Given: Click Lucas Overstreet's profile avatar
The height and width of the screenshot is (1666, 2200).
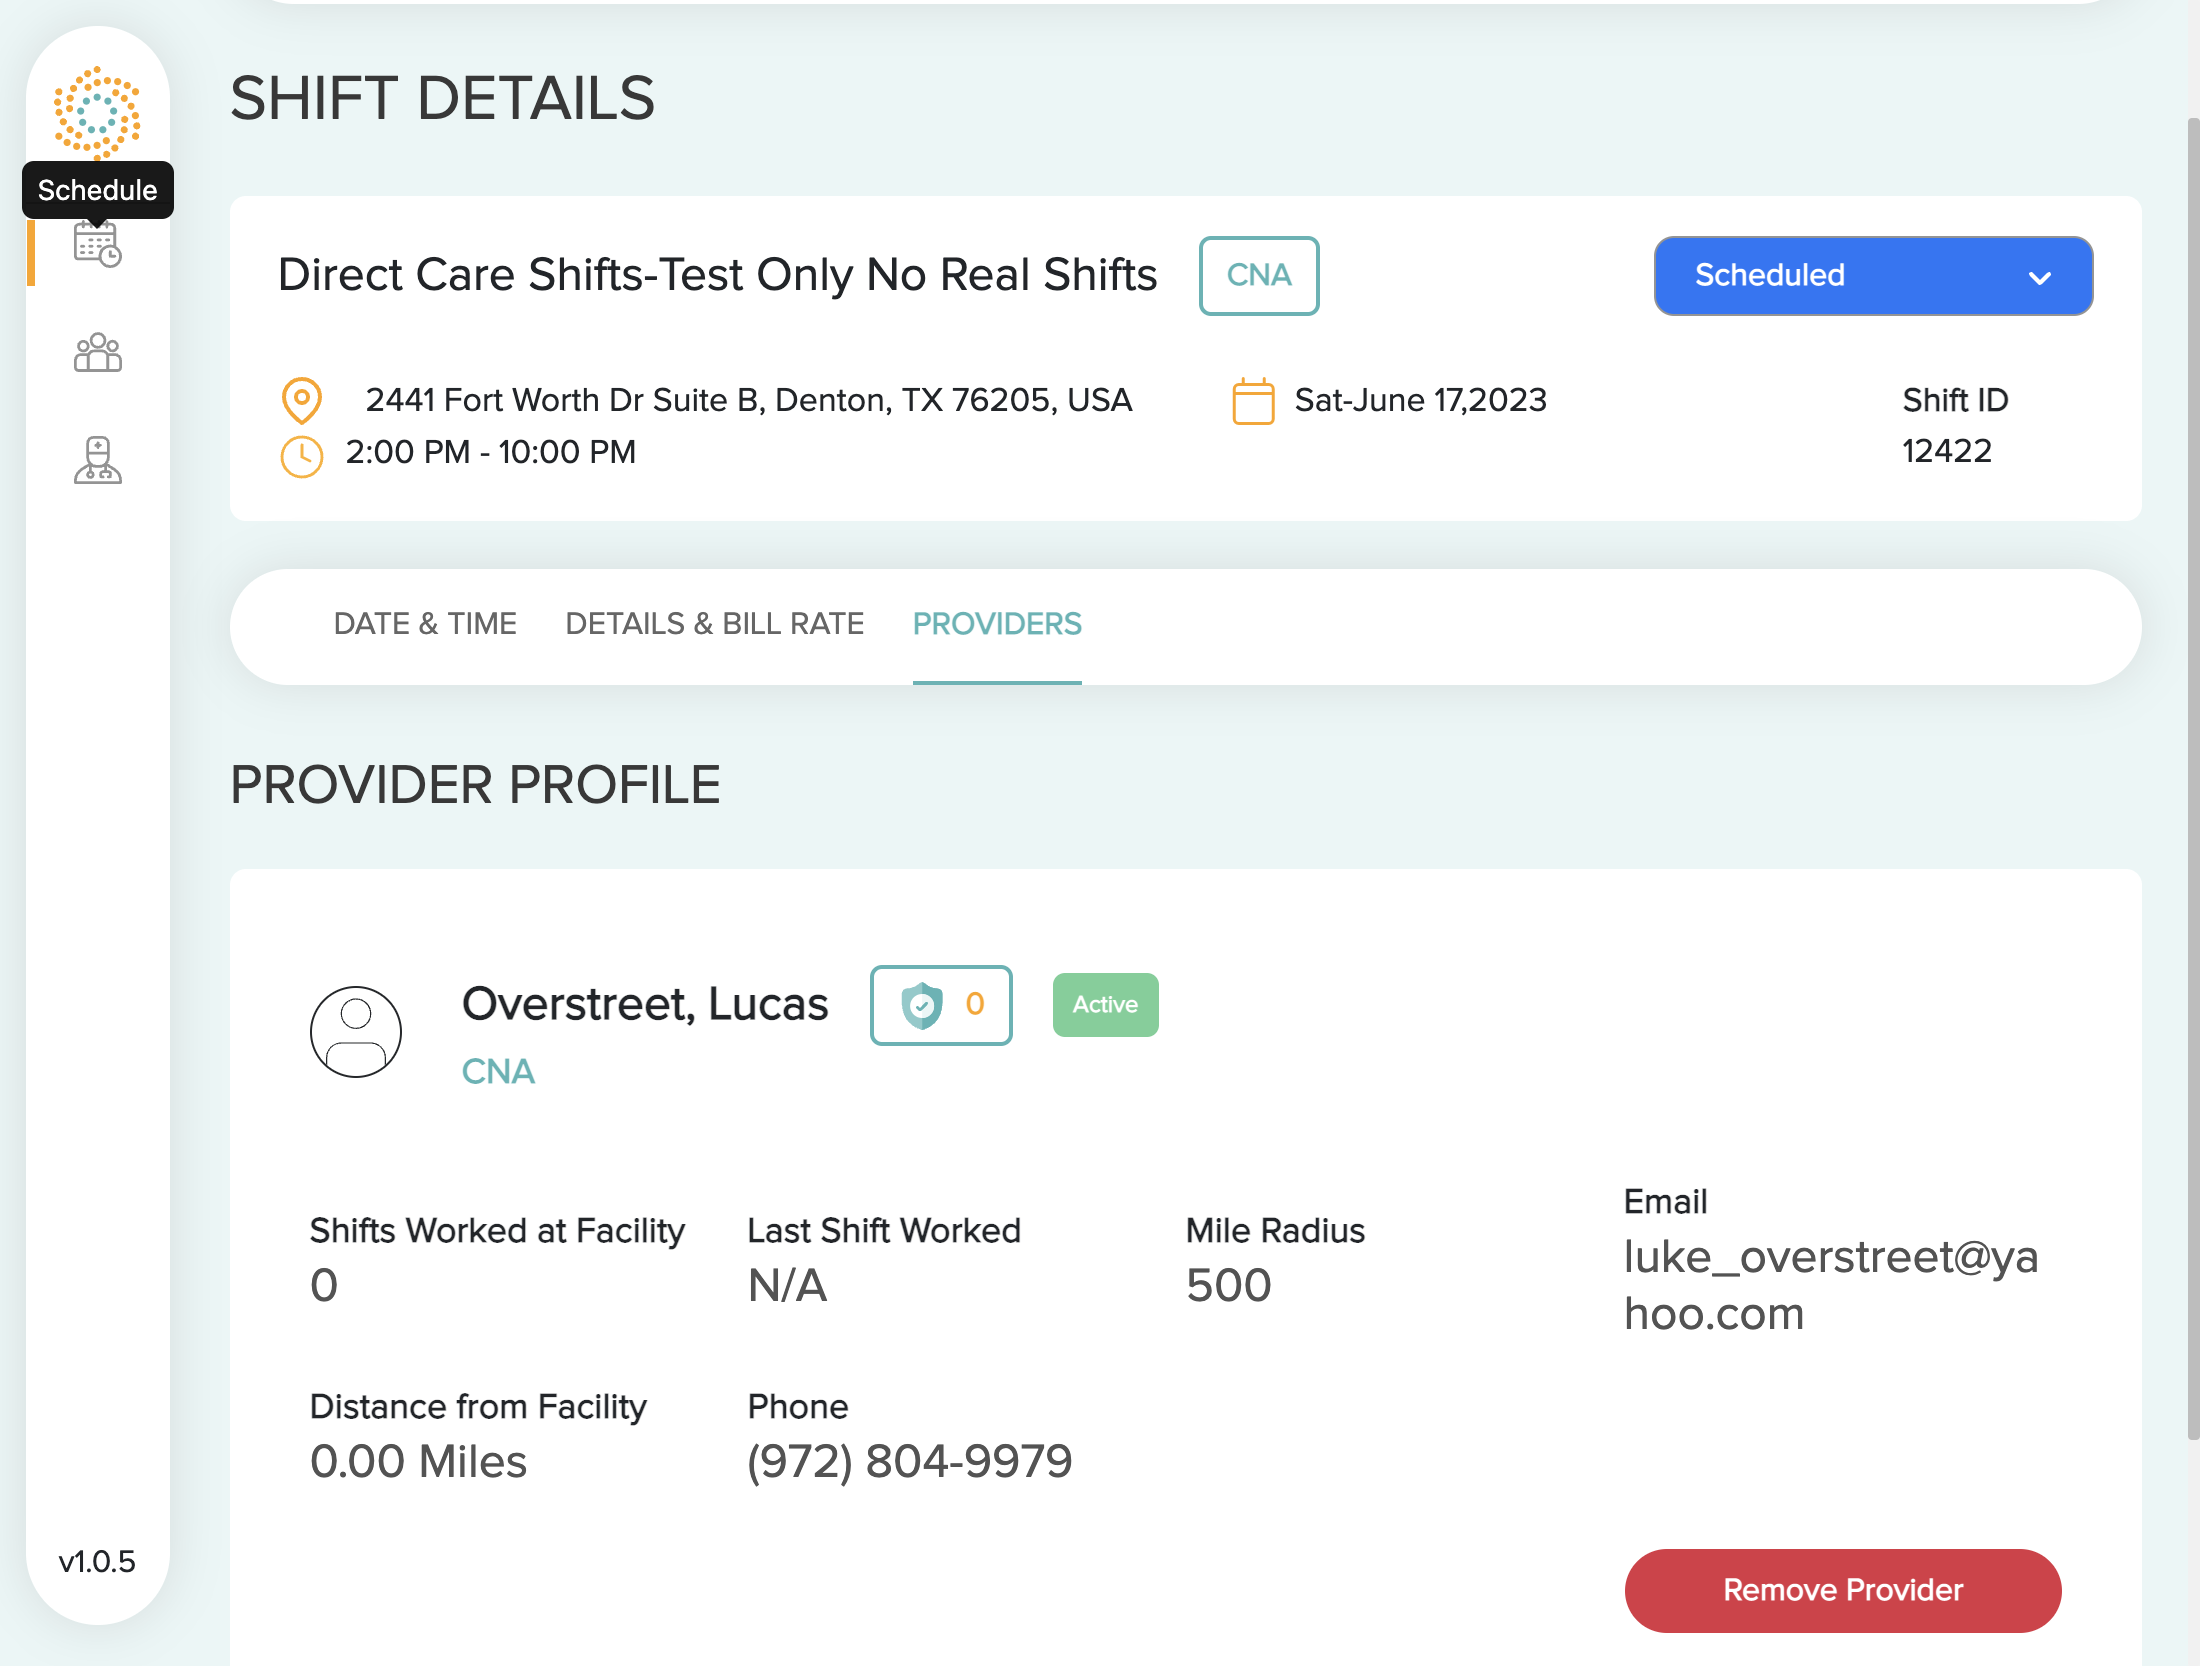Looking at the screenshot, I should point(356,1031).
